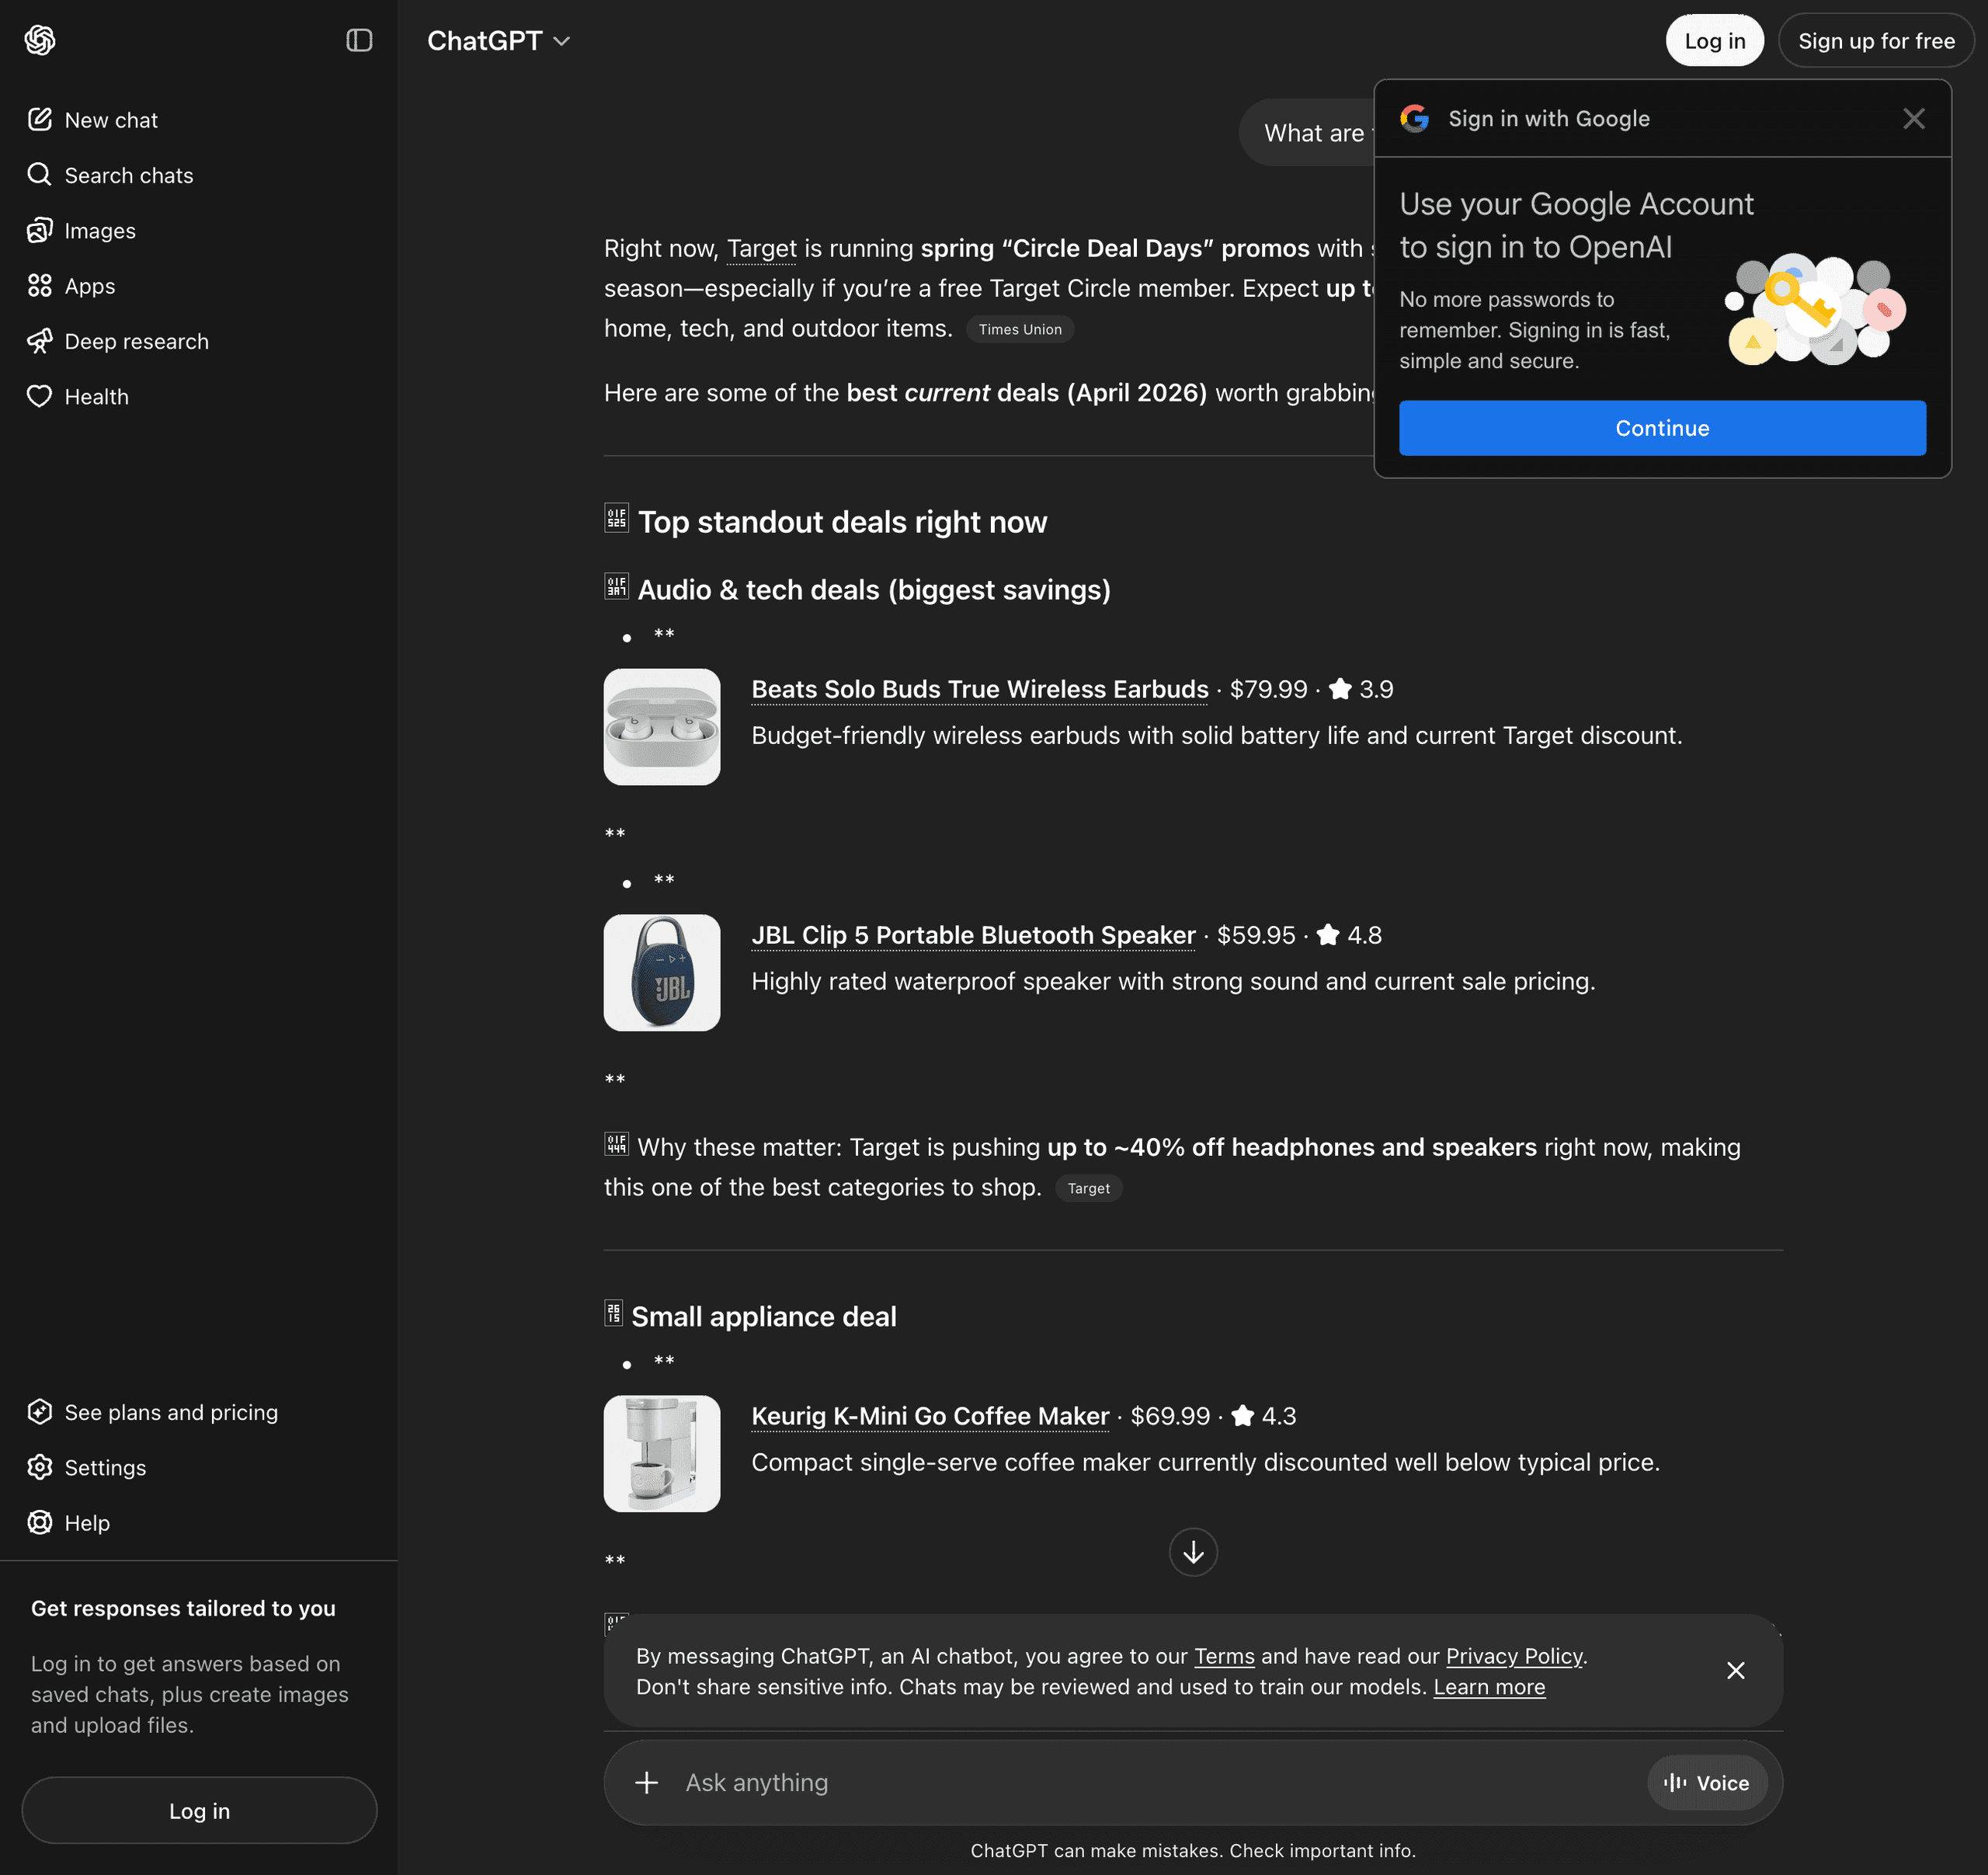Click the Keurig K-Mini product thumbnail
The height and width of the screenshot is (1875, 1988).
662,1454
